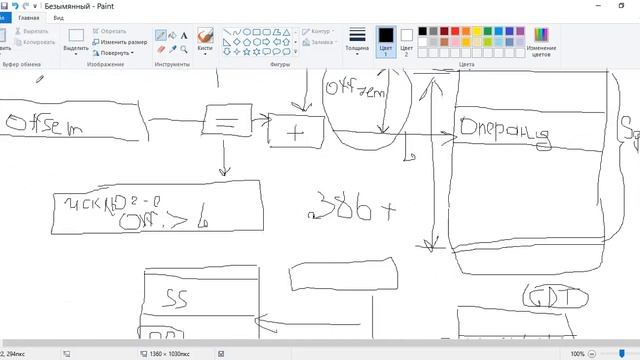Click the Save icon in quick access toolbar

click(4, 6)
